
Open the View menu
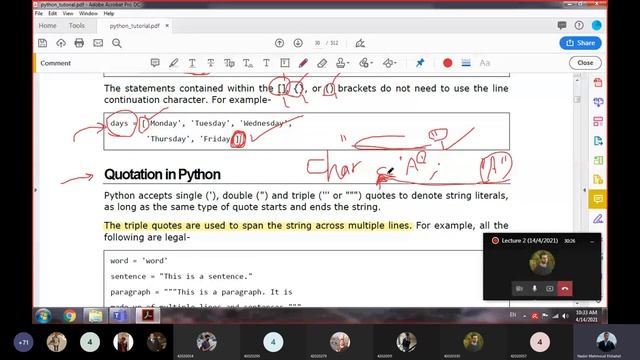(68, 13)
